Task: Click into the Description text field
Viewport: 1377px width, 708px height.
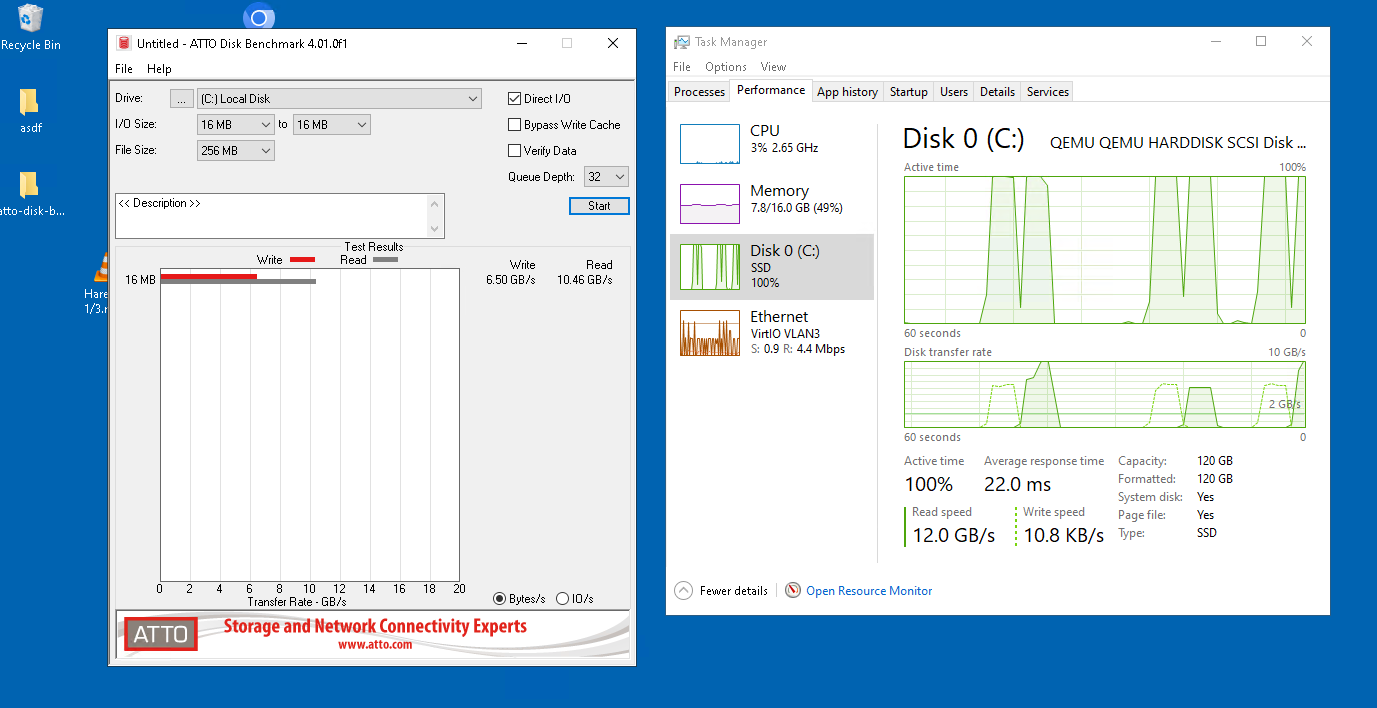Action: click(270, 215)
